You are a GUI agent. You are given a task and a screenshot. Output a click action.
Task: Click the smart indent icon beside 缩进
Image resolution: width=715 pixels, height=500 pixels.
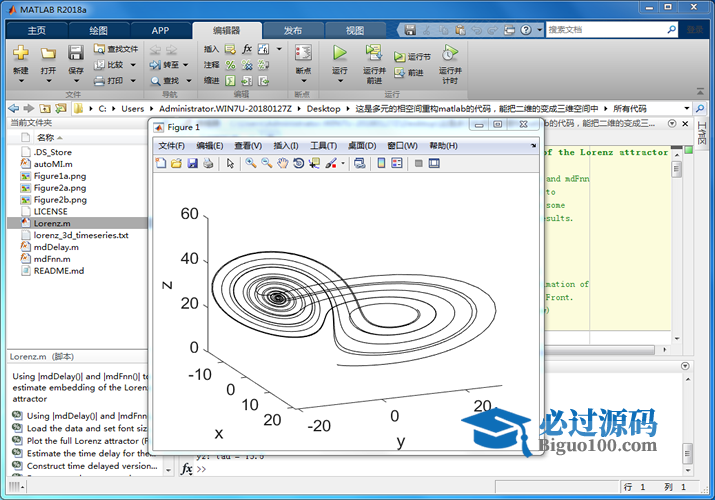[x=230, y=81]
